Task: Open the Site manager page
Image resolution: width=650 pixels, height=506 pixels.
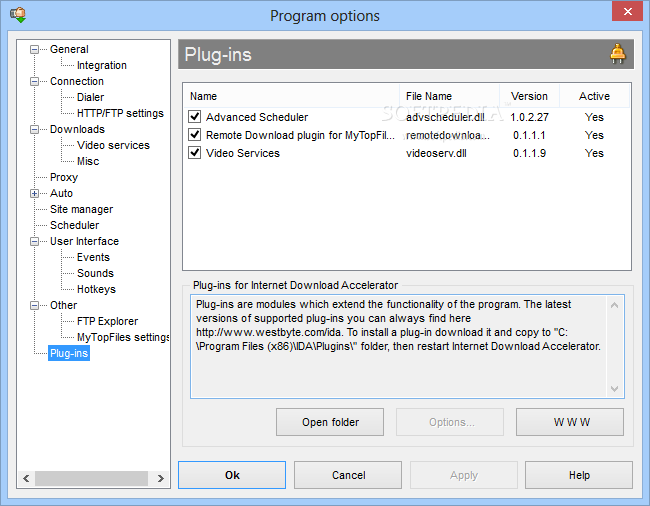Action: 81,209
